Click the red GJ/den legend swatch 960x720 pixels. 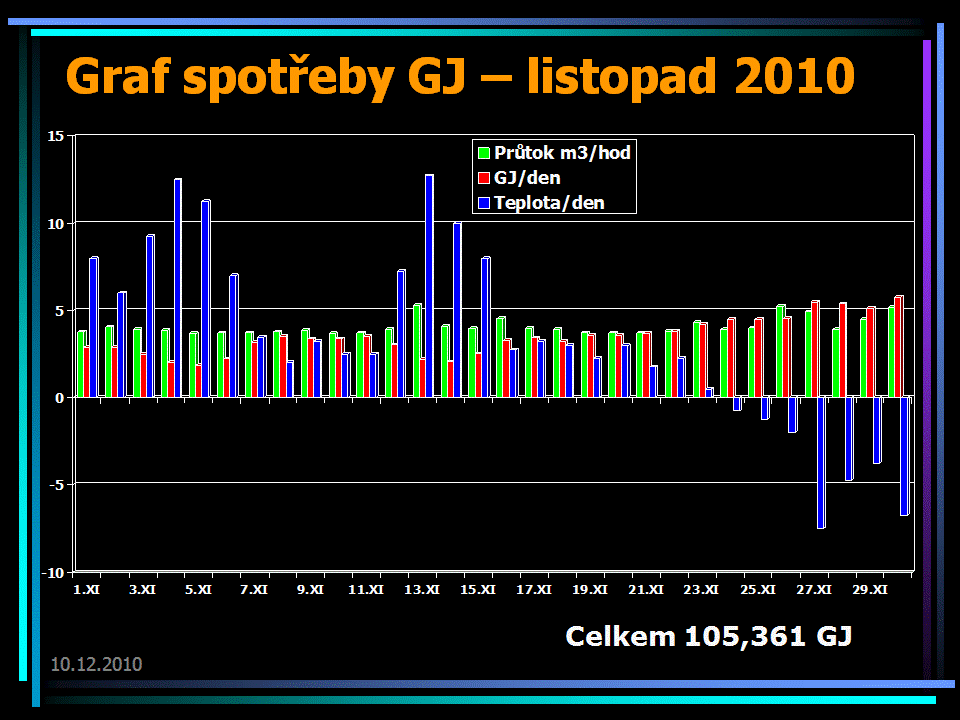[x=484, y=178]
